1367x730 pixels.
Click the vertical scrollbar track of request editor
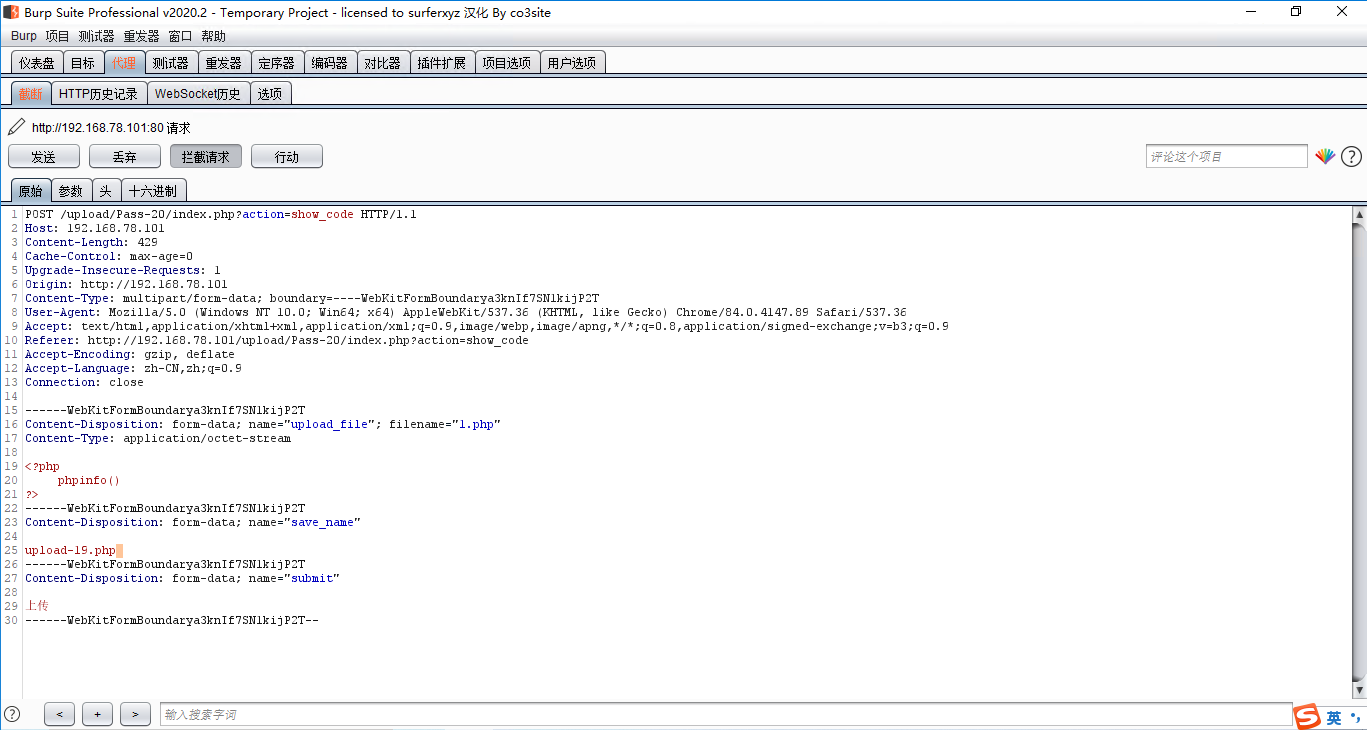click(x=1359, y=452)
